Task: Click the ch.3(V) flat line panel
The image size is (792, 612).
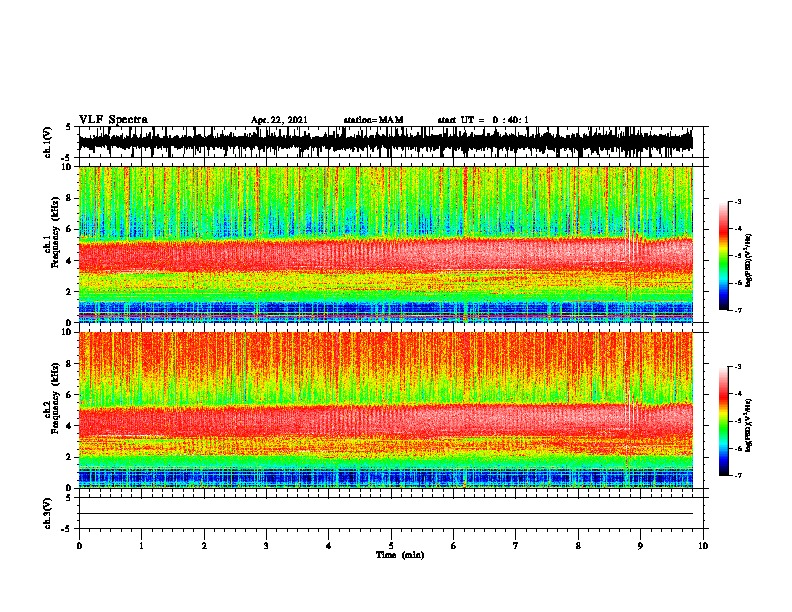Action: pyautogui.click(x=391, y=513)
